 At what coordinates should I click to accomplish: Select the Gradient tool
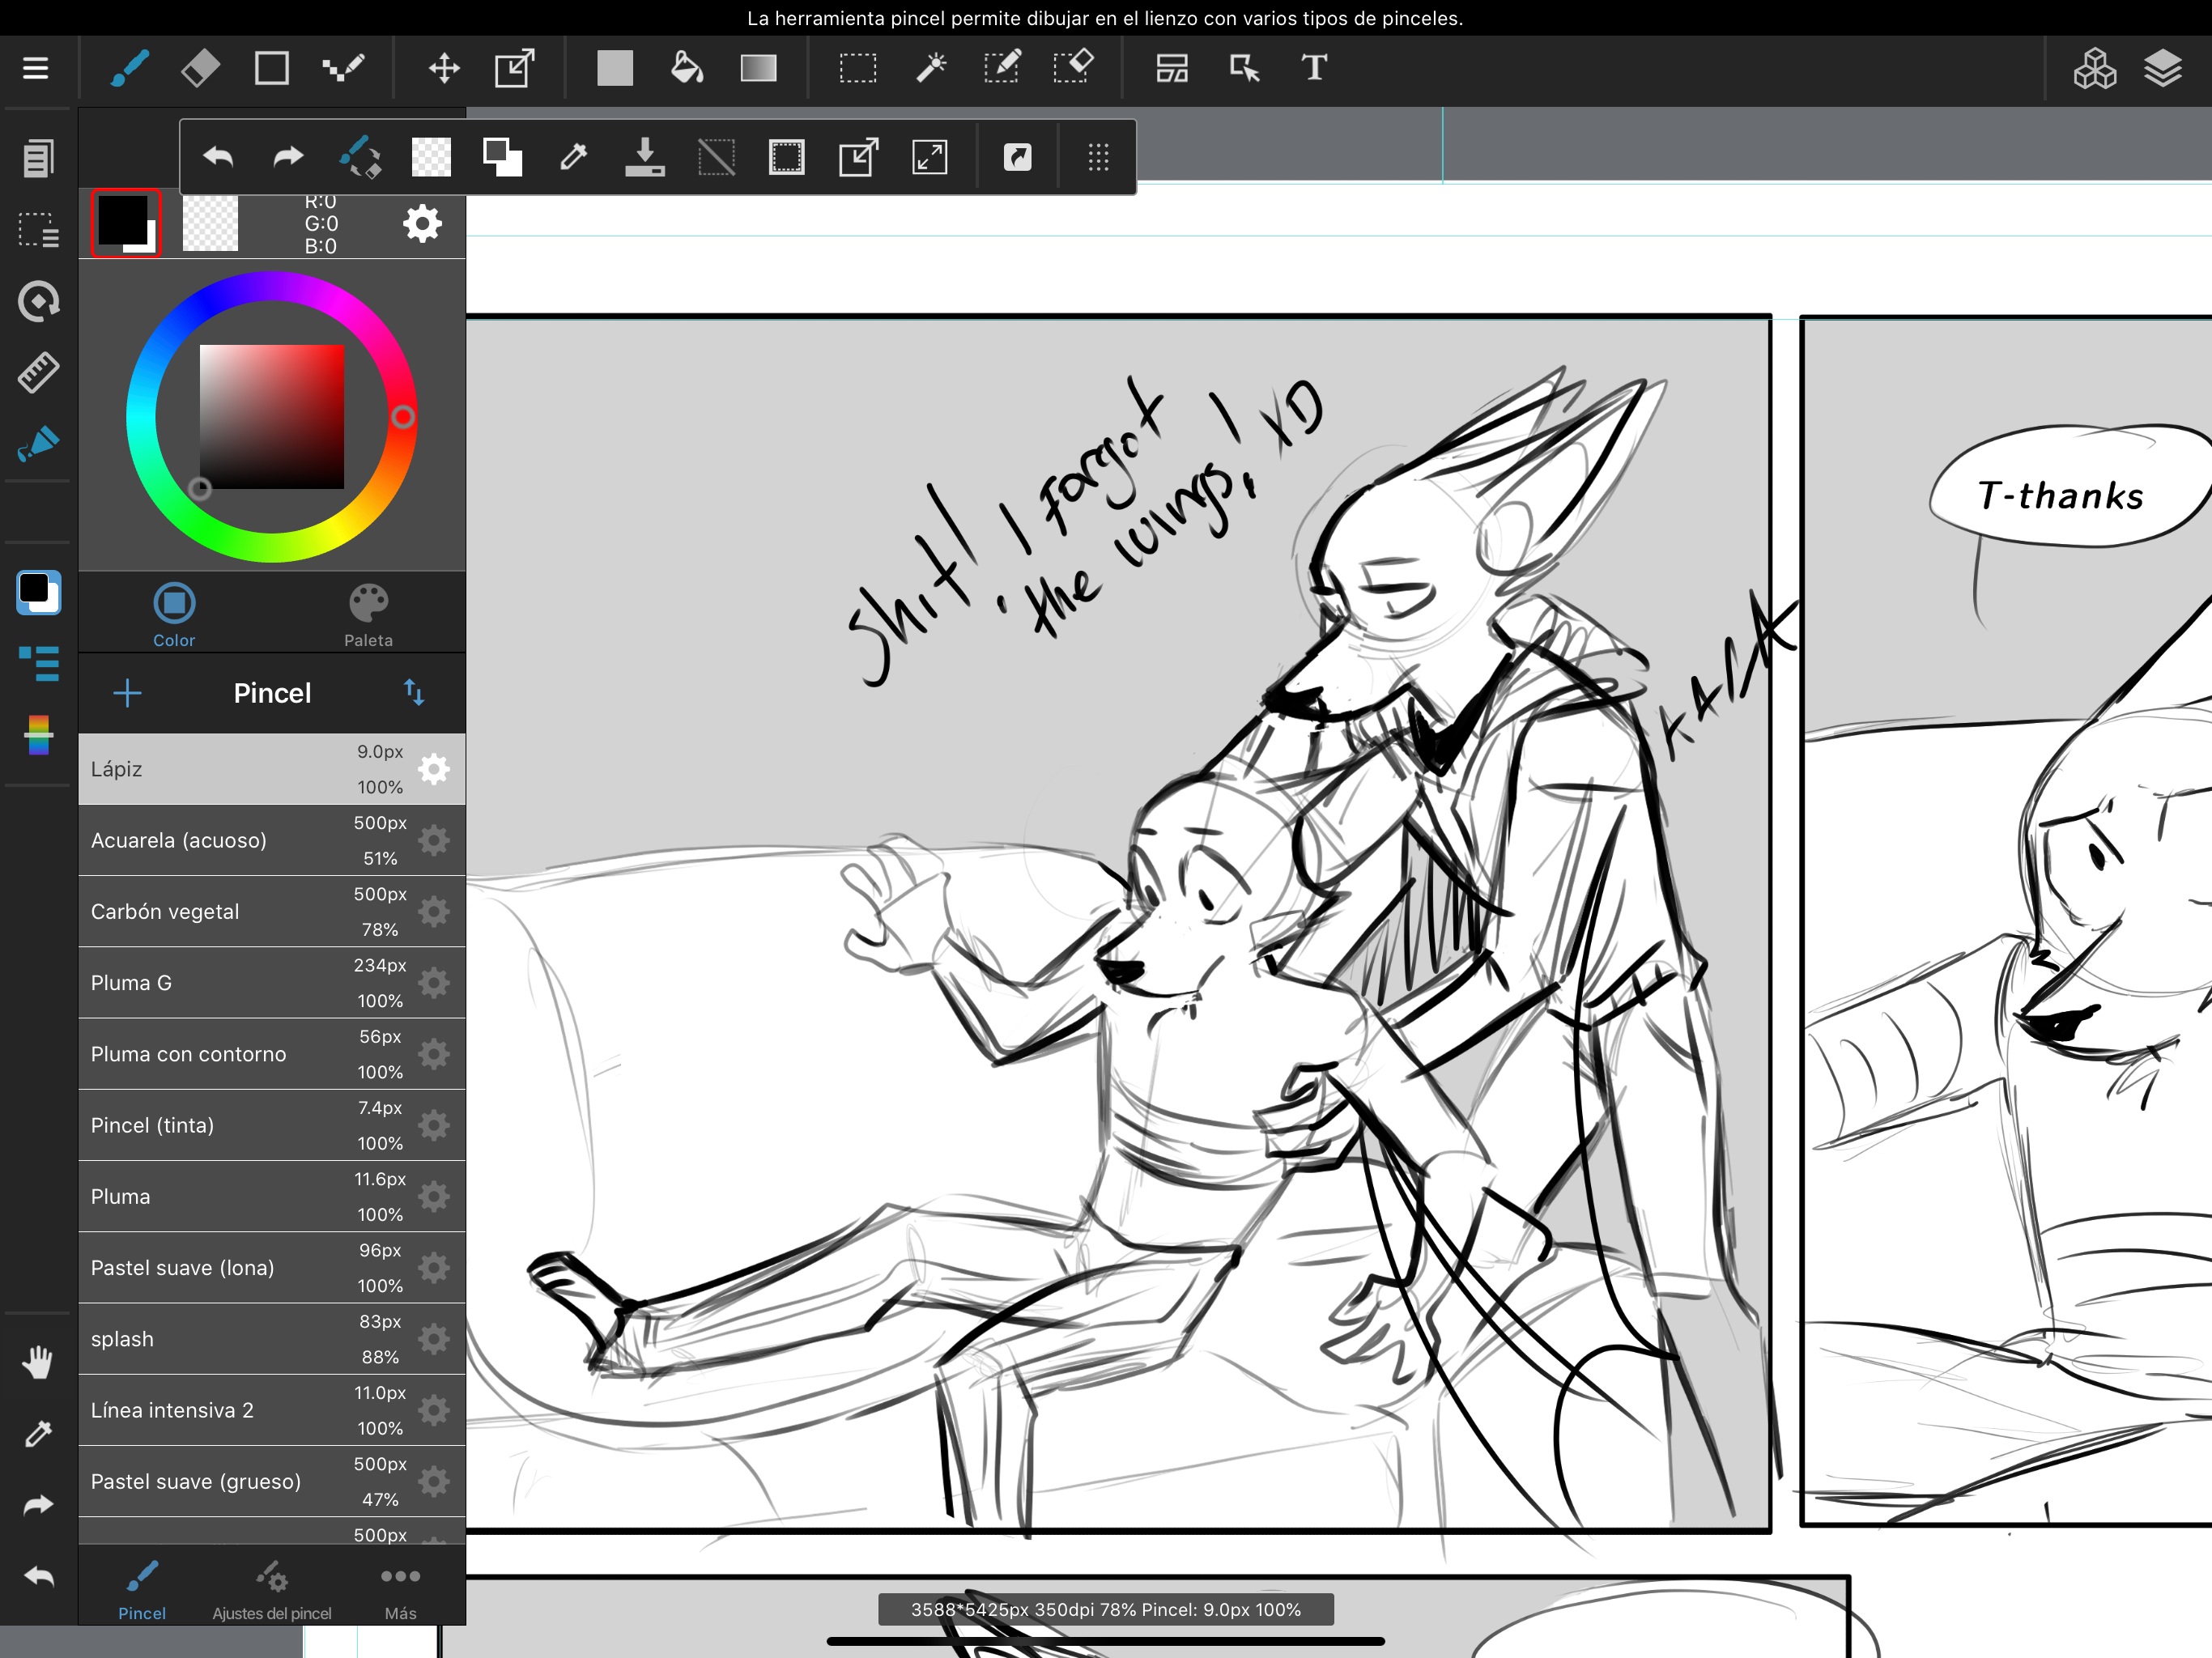(758, 68)
